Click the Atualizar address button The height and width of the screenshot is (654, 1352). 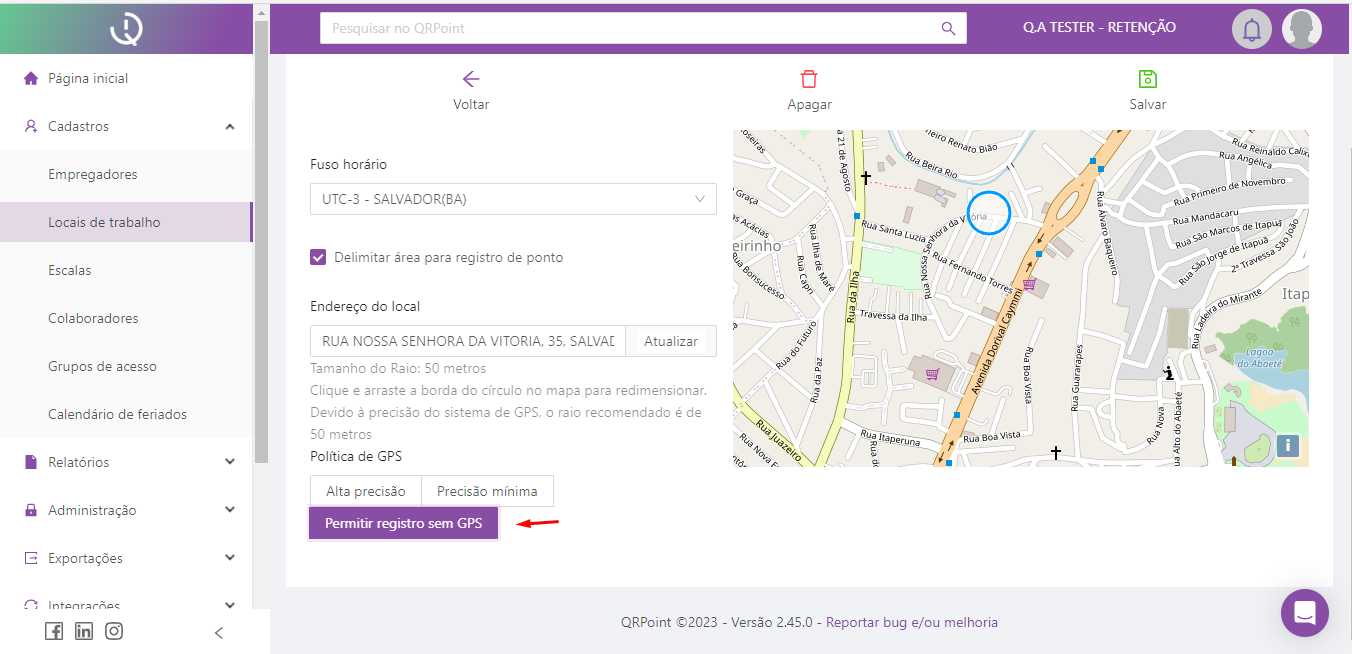[x=670, y=341]
